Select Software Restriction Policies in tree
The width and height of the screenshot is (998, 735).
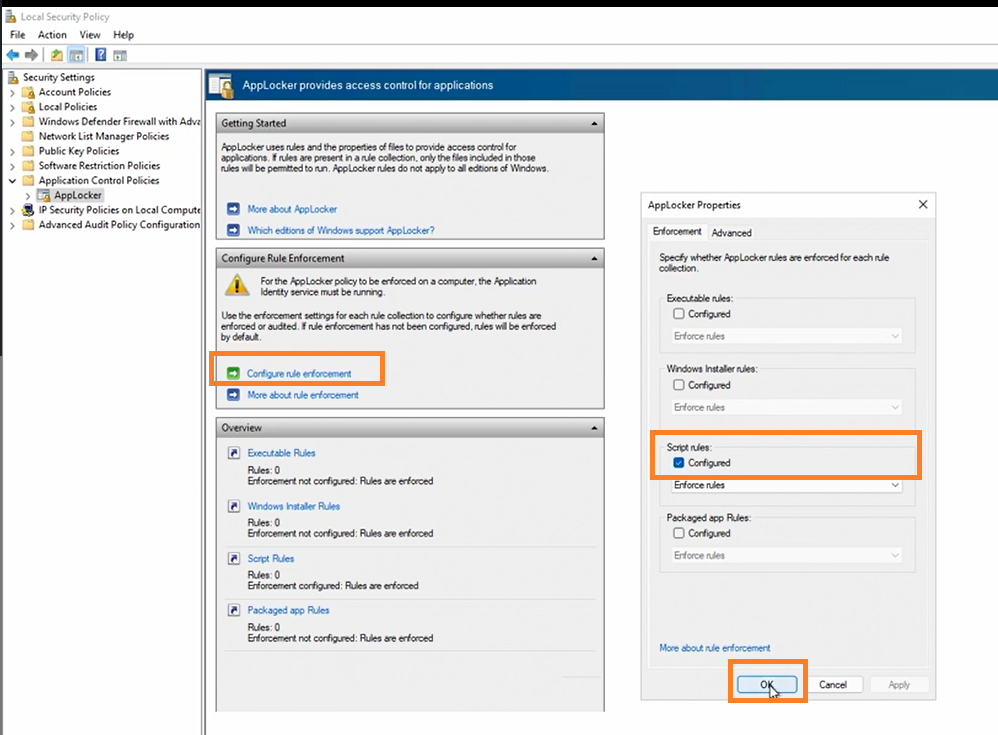(98, 166)
